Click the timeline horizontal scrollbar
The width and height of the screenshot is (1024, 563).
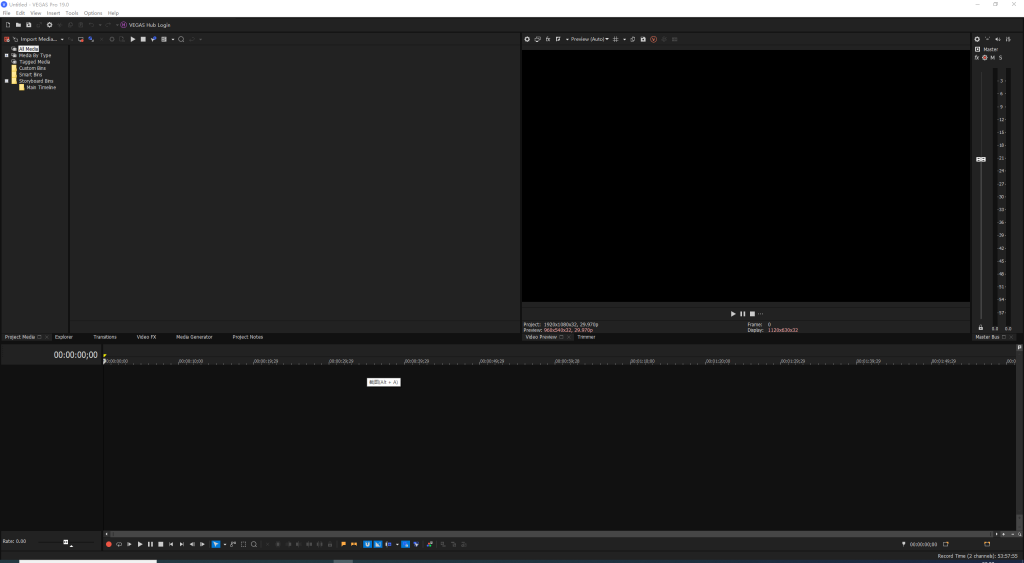(x=552, y=534)
